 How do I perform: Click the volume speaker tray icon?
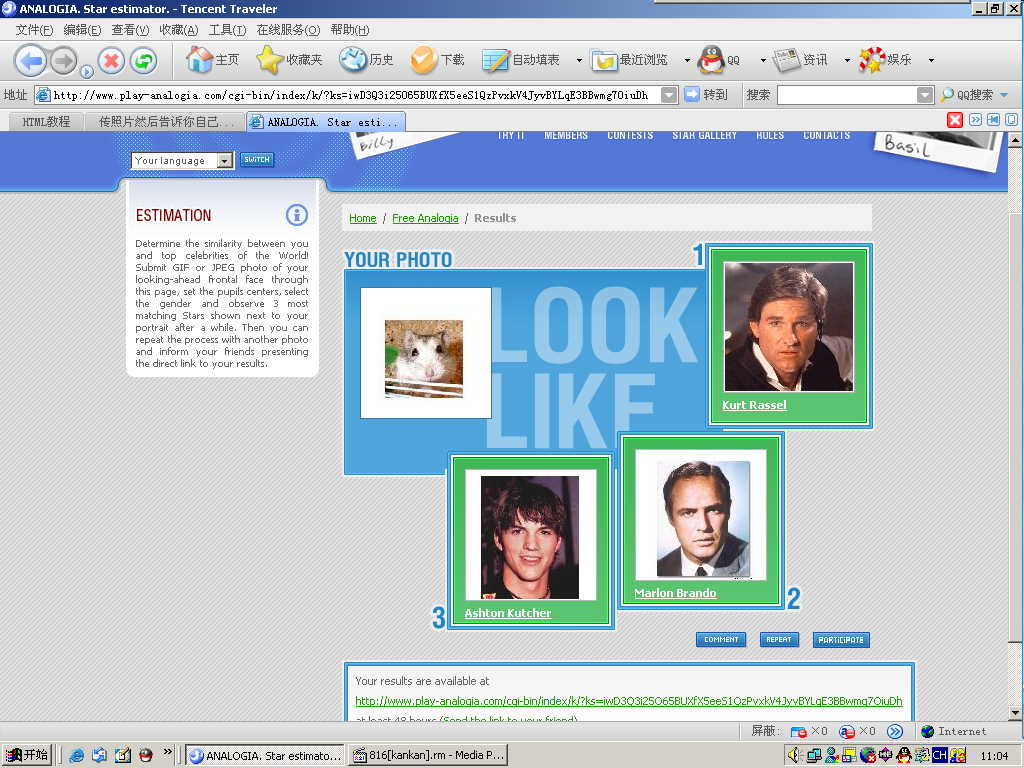click(793, 756)
